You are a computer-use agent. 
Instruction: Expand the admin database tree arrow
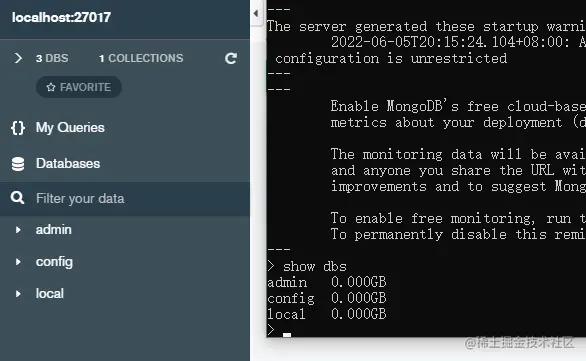pyautogui.click(x=18, y=230)
